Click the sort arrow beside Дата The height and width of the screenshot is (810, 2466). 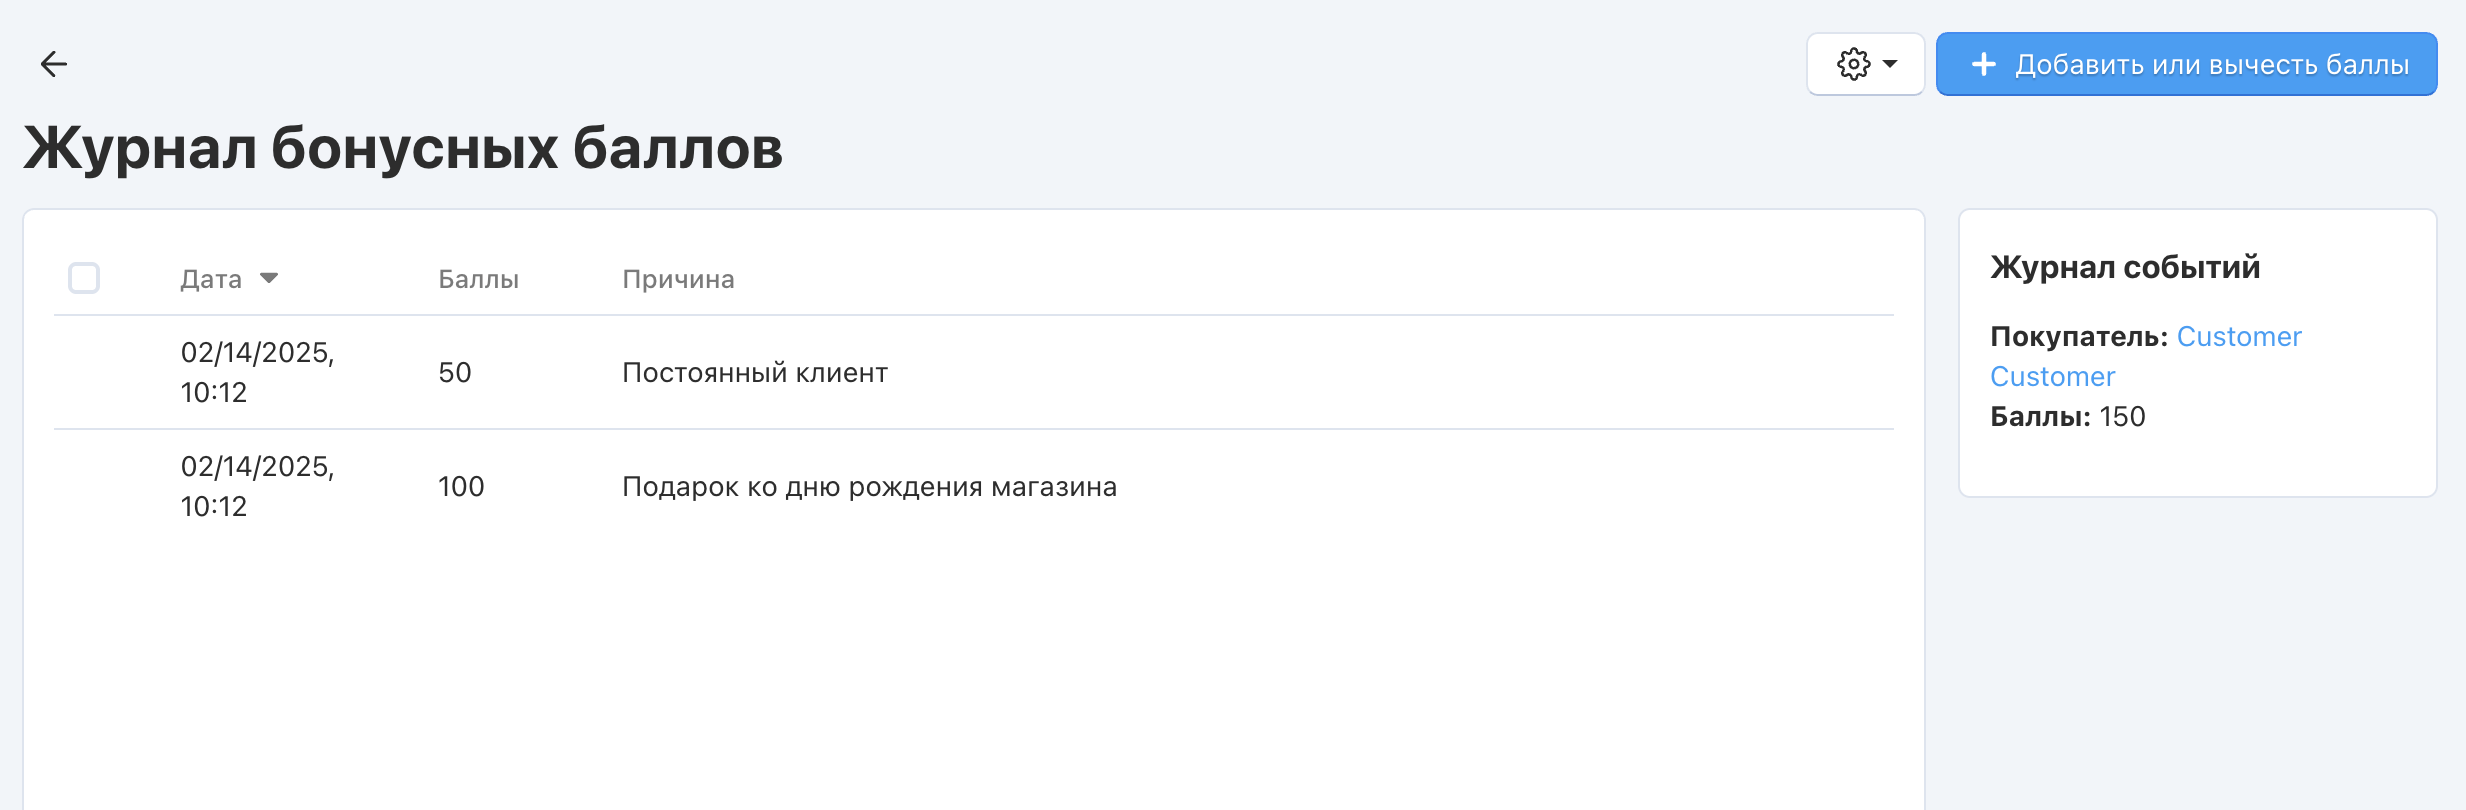tap(269, 278)
